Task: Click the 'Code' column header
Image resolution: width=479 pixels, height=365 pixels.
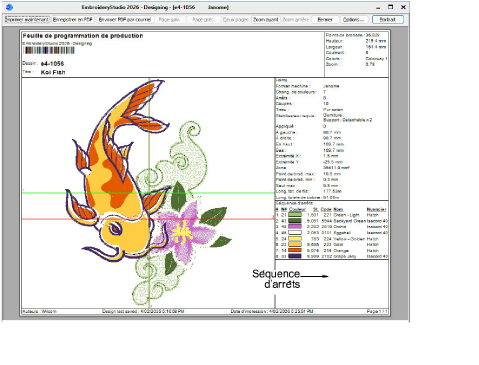Action: click(326, 209)
